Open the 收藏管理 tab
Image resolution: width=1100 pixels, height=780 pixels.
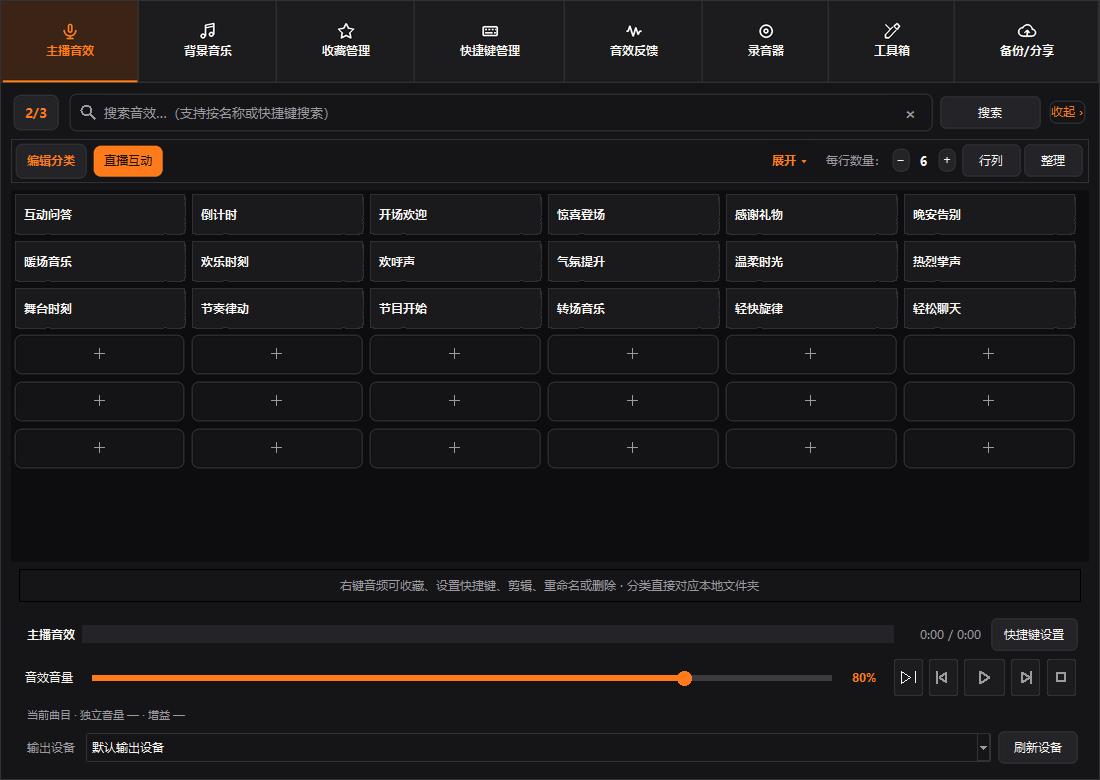point(346,41)
